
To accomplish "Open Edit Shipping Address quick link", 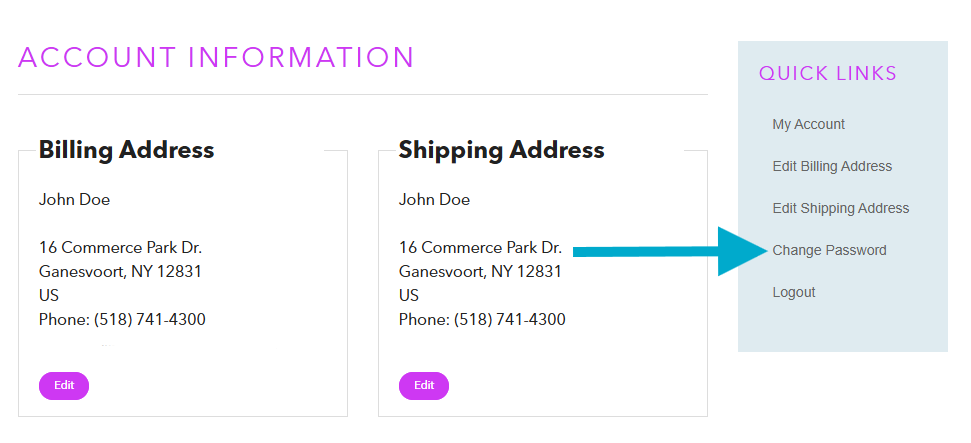I will 840,208.
